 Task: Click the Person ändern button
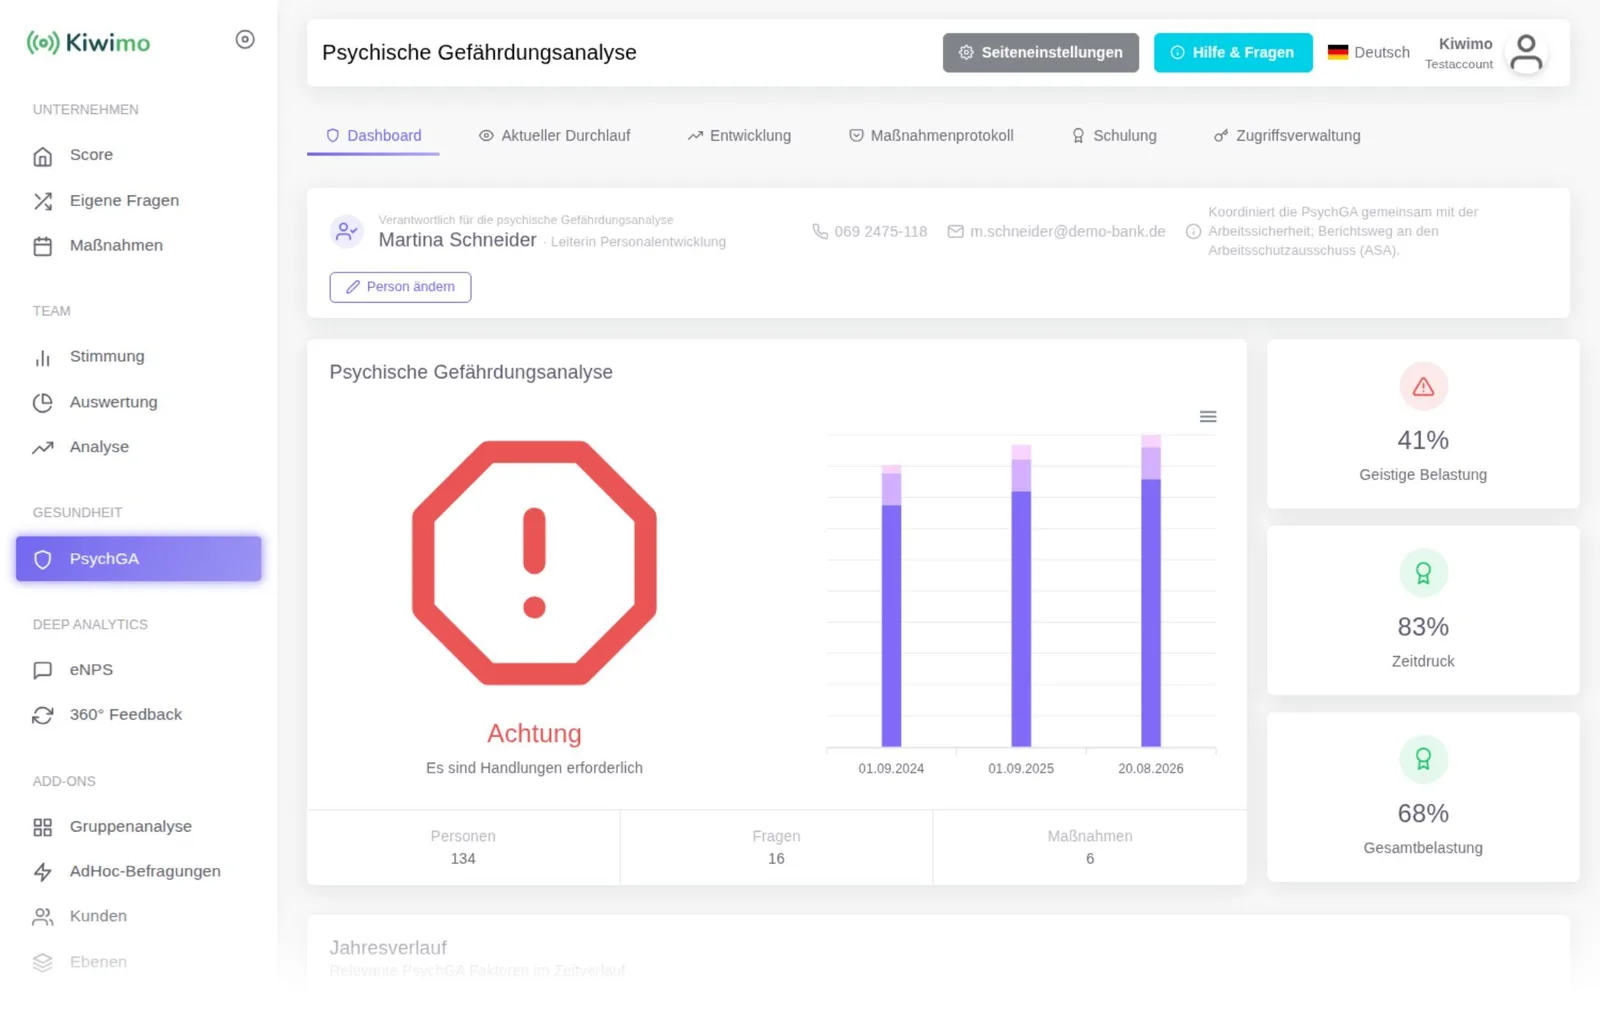400,288
